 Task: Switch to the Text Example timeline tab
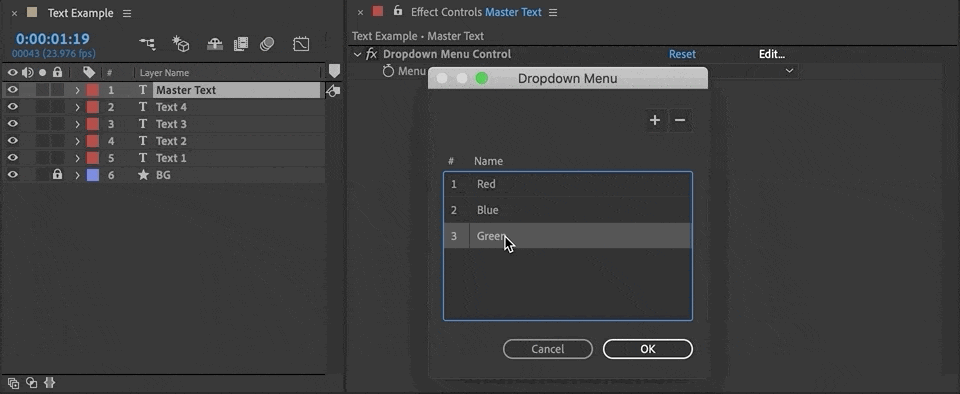[x=80, y=13]
